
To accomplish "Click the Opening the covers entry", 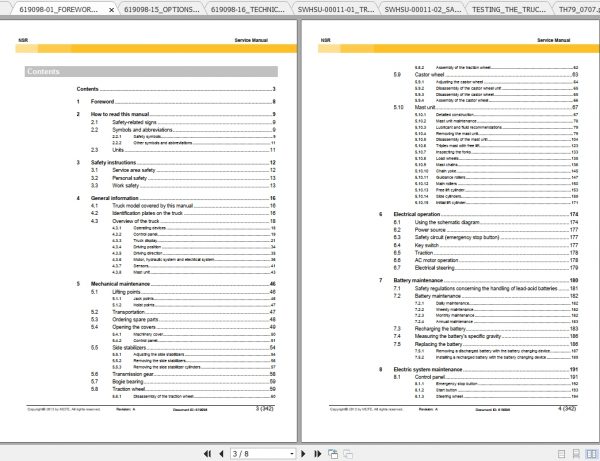I will tap(183, 327).
